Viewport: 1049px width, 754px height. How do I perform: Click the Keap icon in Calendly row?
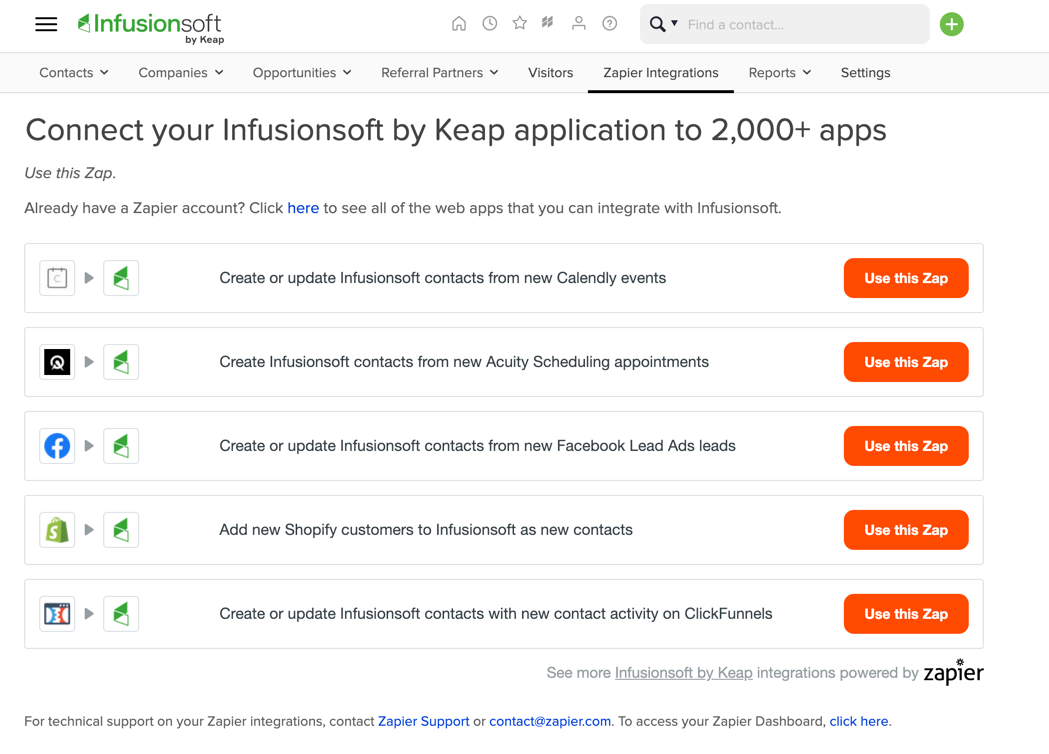pyautogui.click(x=121, y=278)
